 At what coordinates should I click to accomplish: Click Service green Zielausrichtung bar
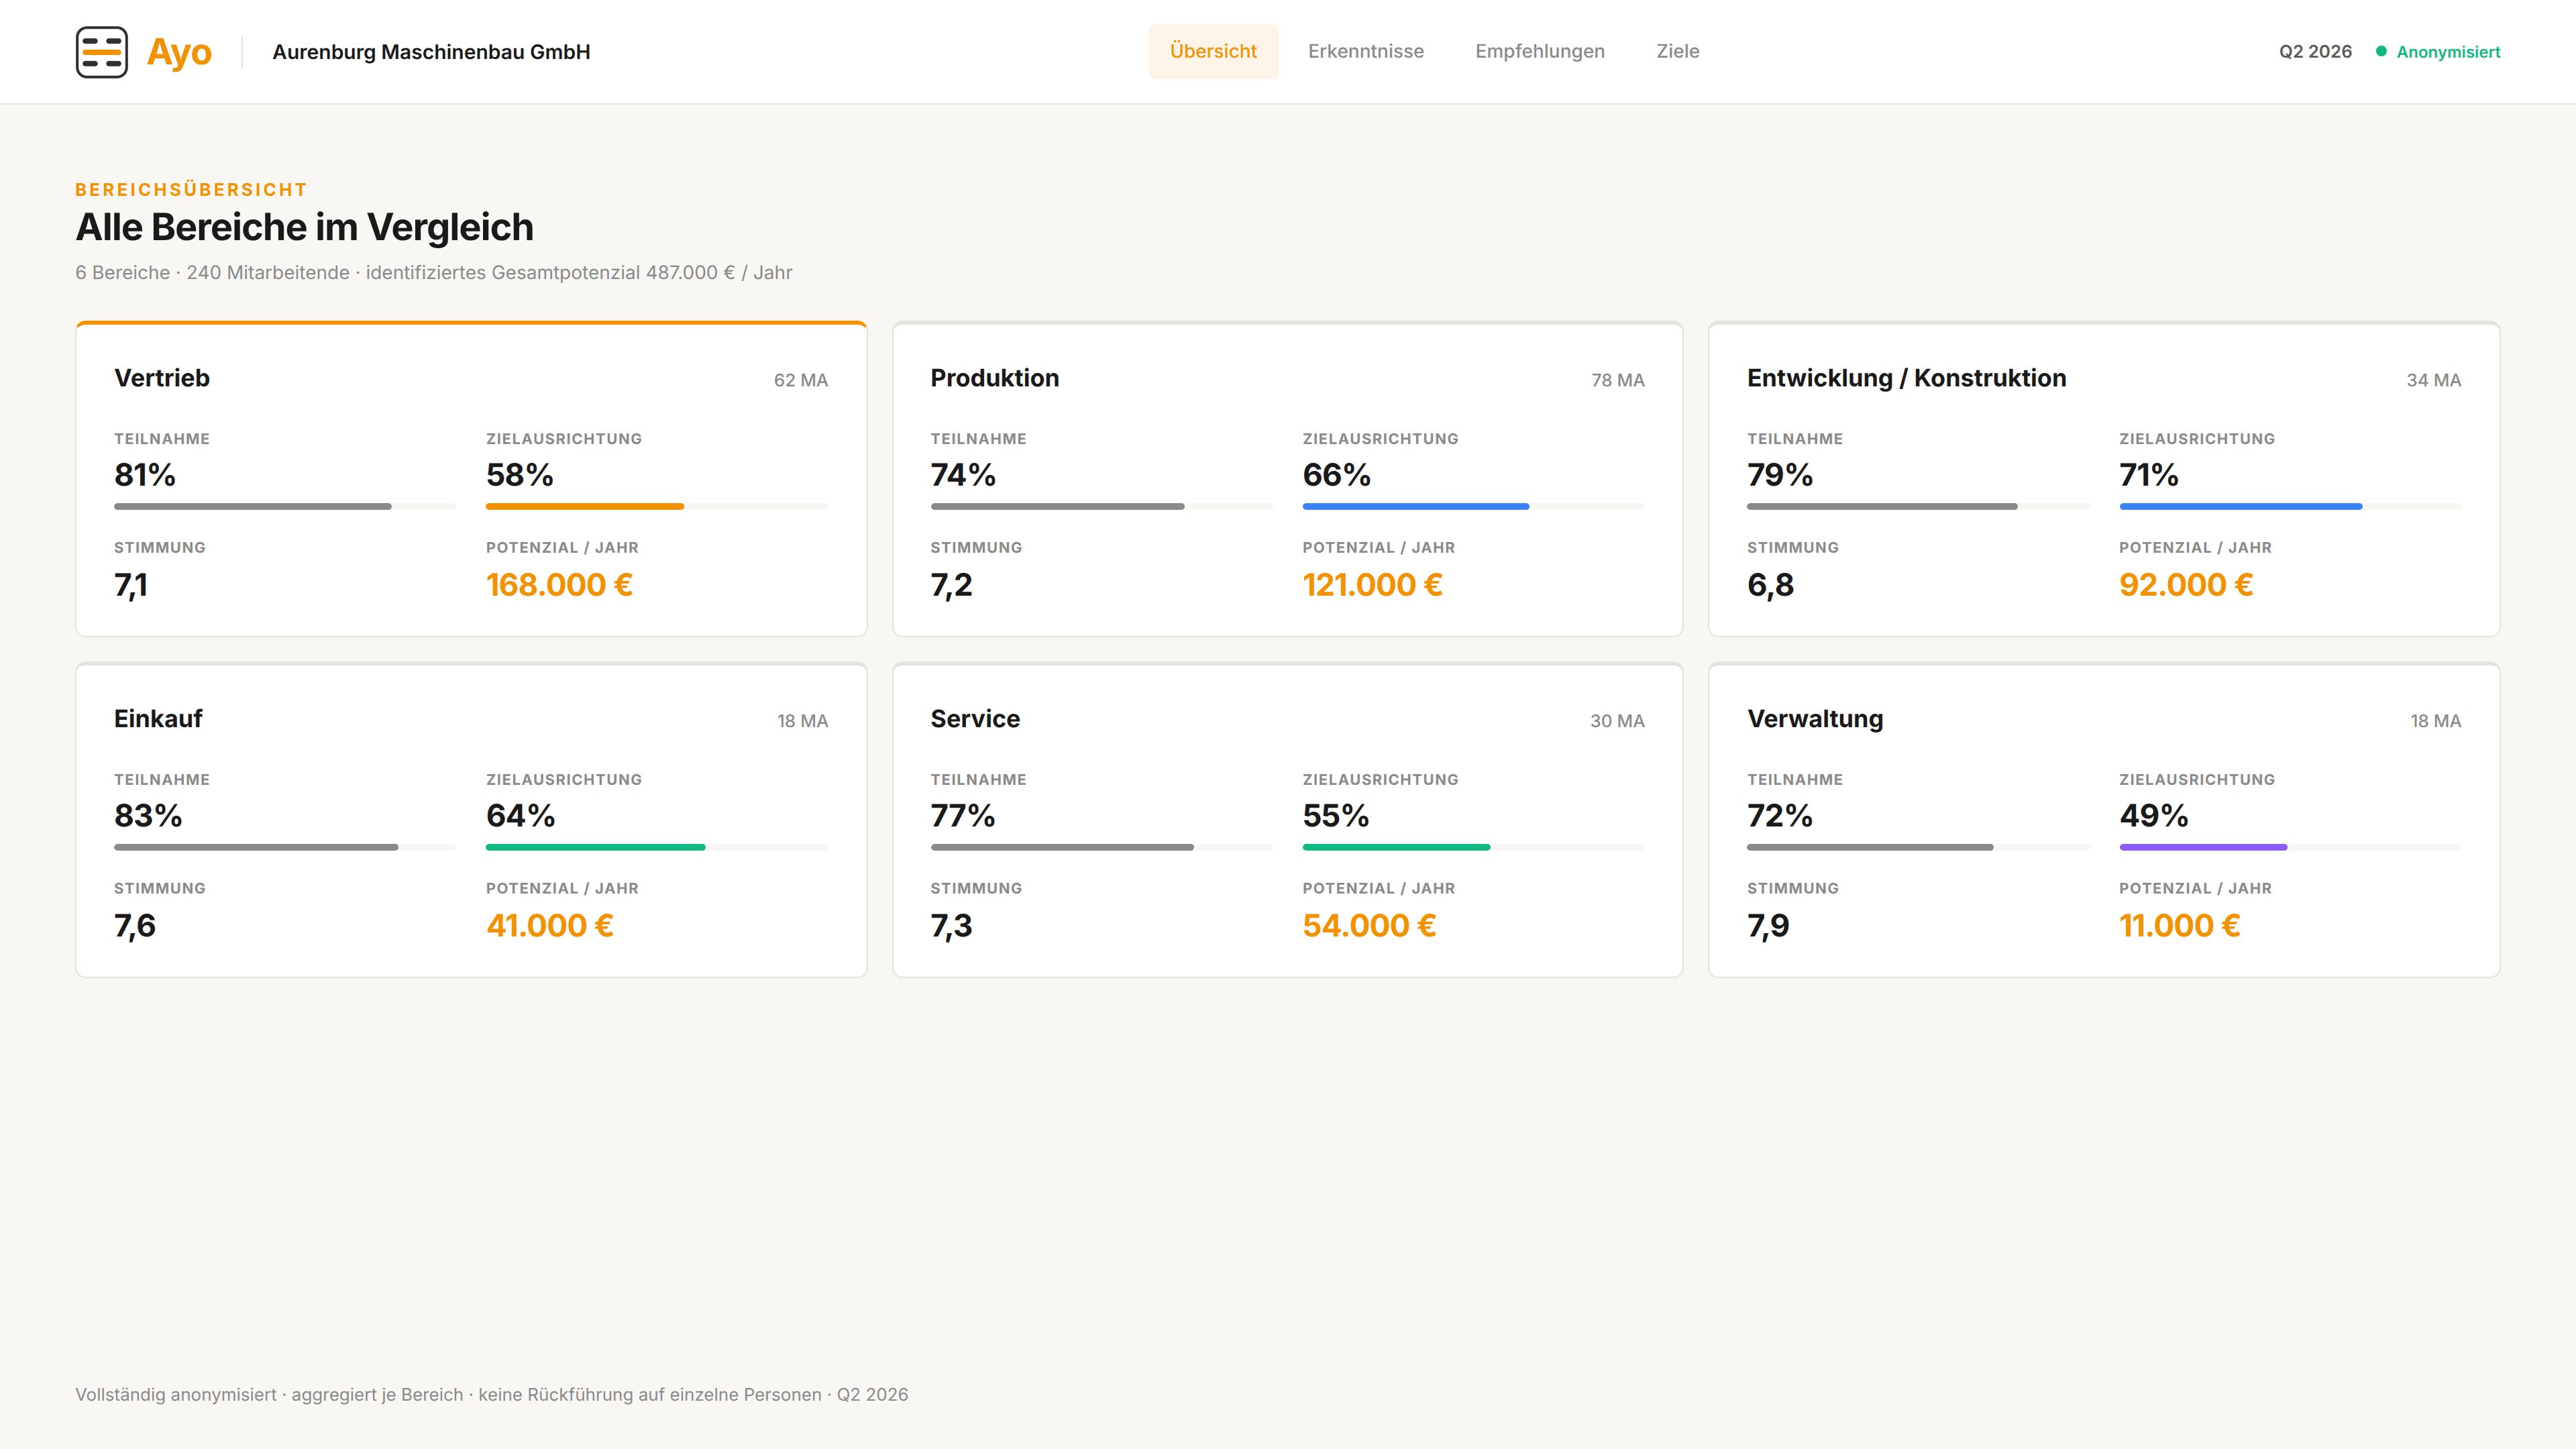pos(1473,848)
